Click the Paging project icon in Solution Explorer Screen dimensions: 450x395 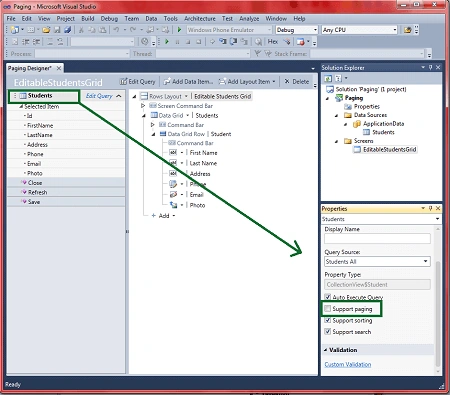tap(339, 98)
